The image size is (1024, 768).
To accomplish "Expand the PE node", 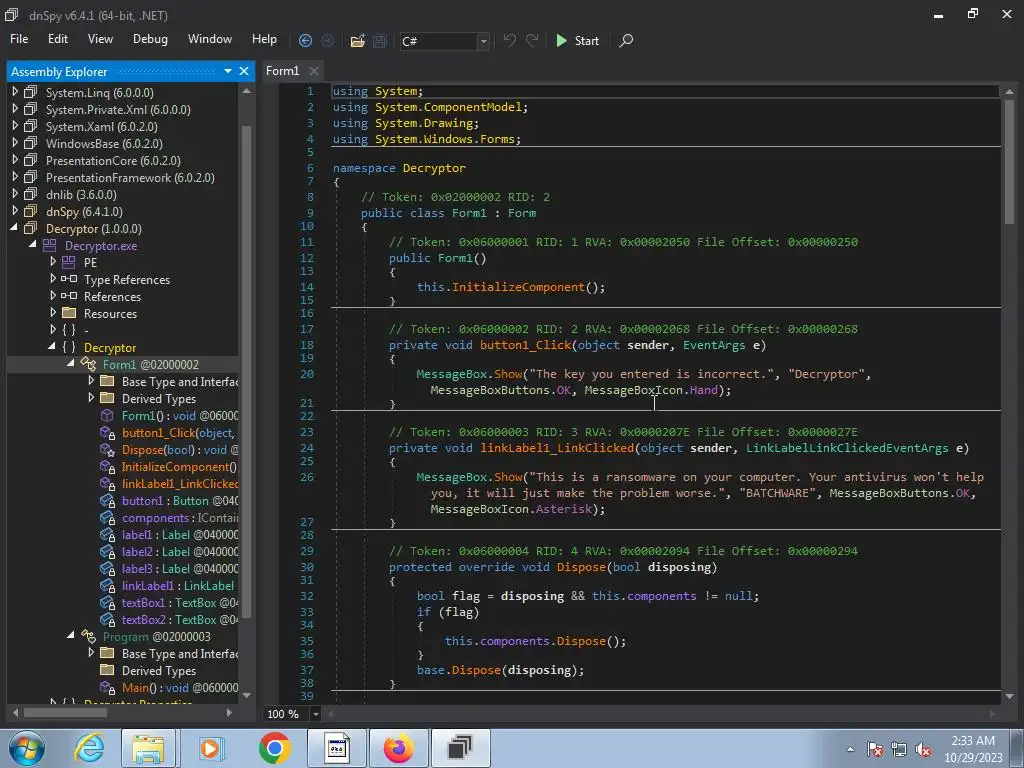I will [53, 262].
